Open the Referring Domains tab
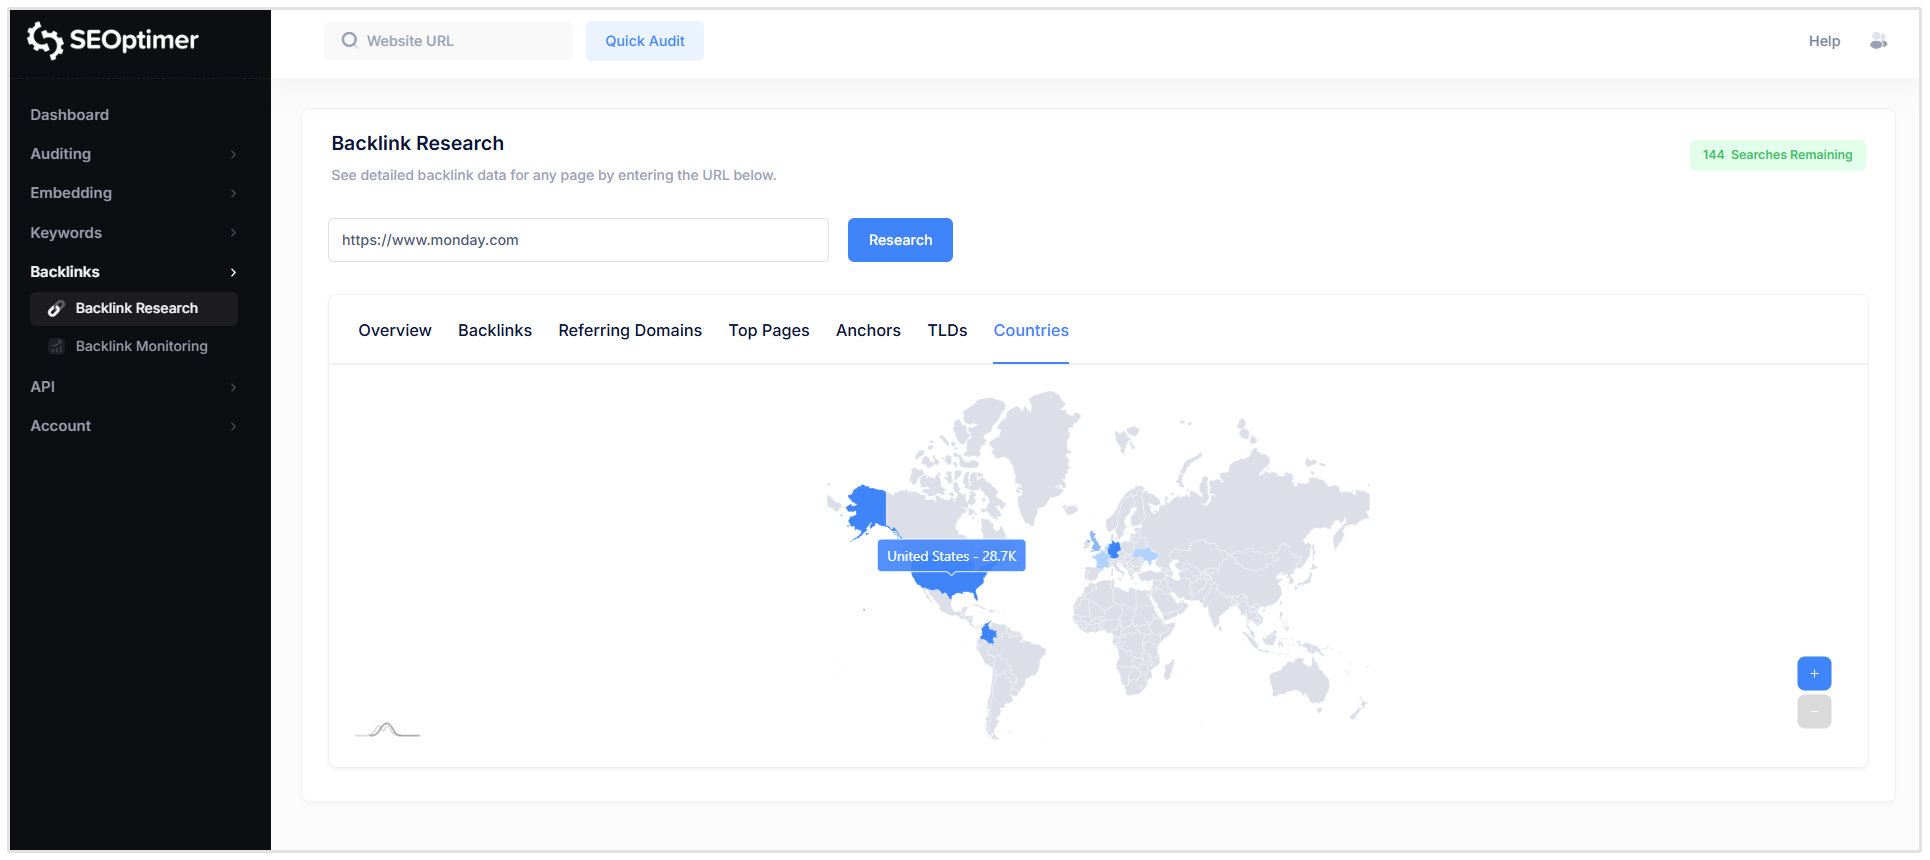The width and height of the screenshot is (1930, 860). coord(630,330)
